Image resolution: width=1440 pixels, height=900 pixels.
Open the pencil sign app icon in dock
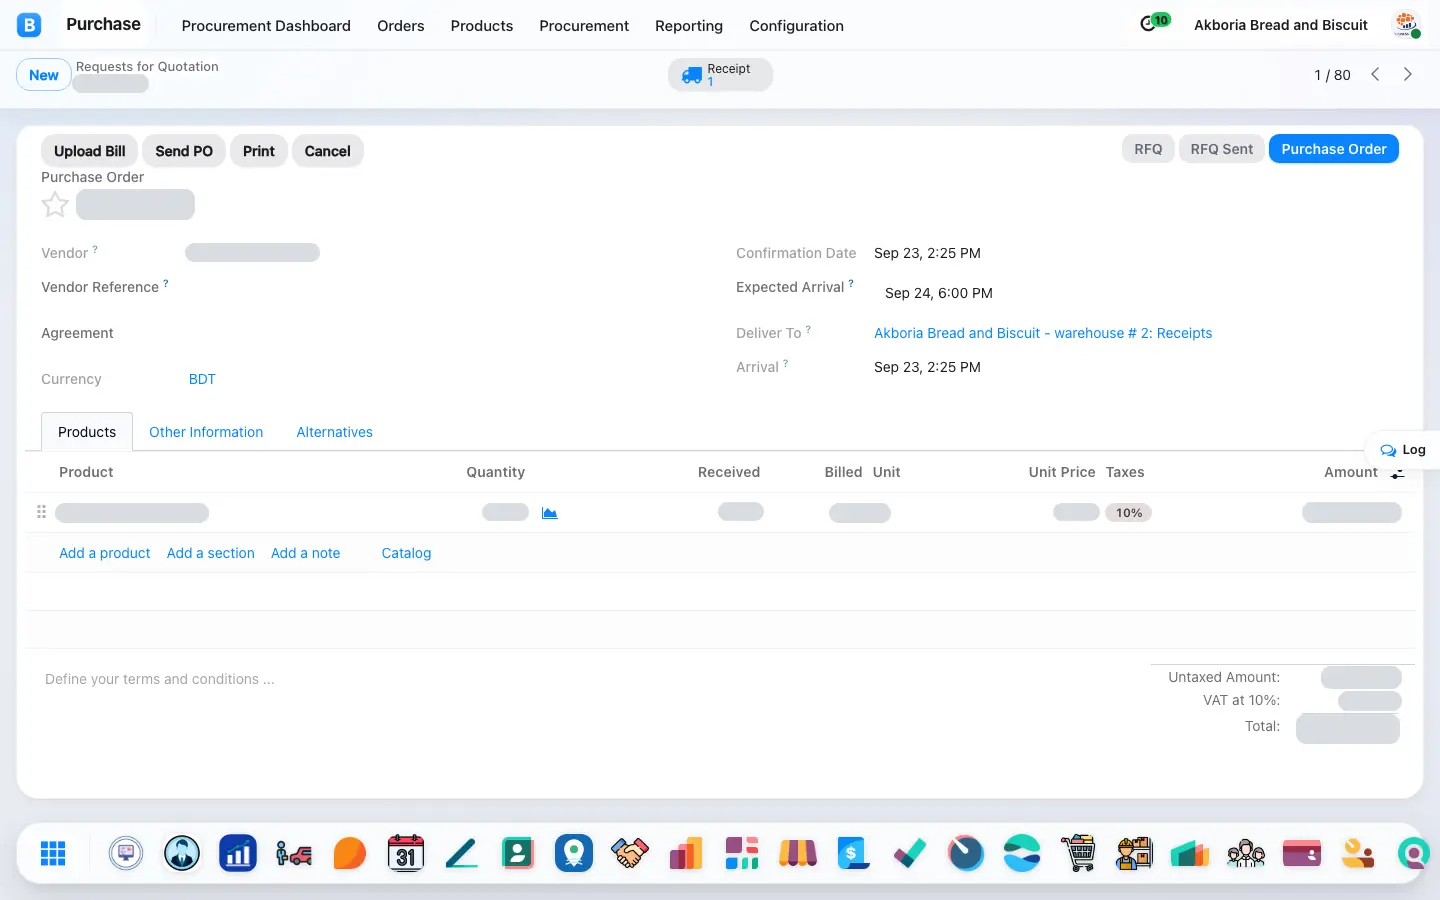pyautogui.click(x=462, y=853)
